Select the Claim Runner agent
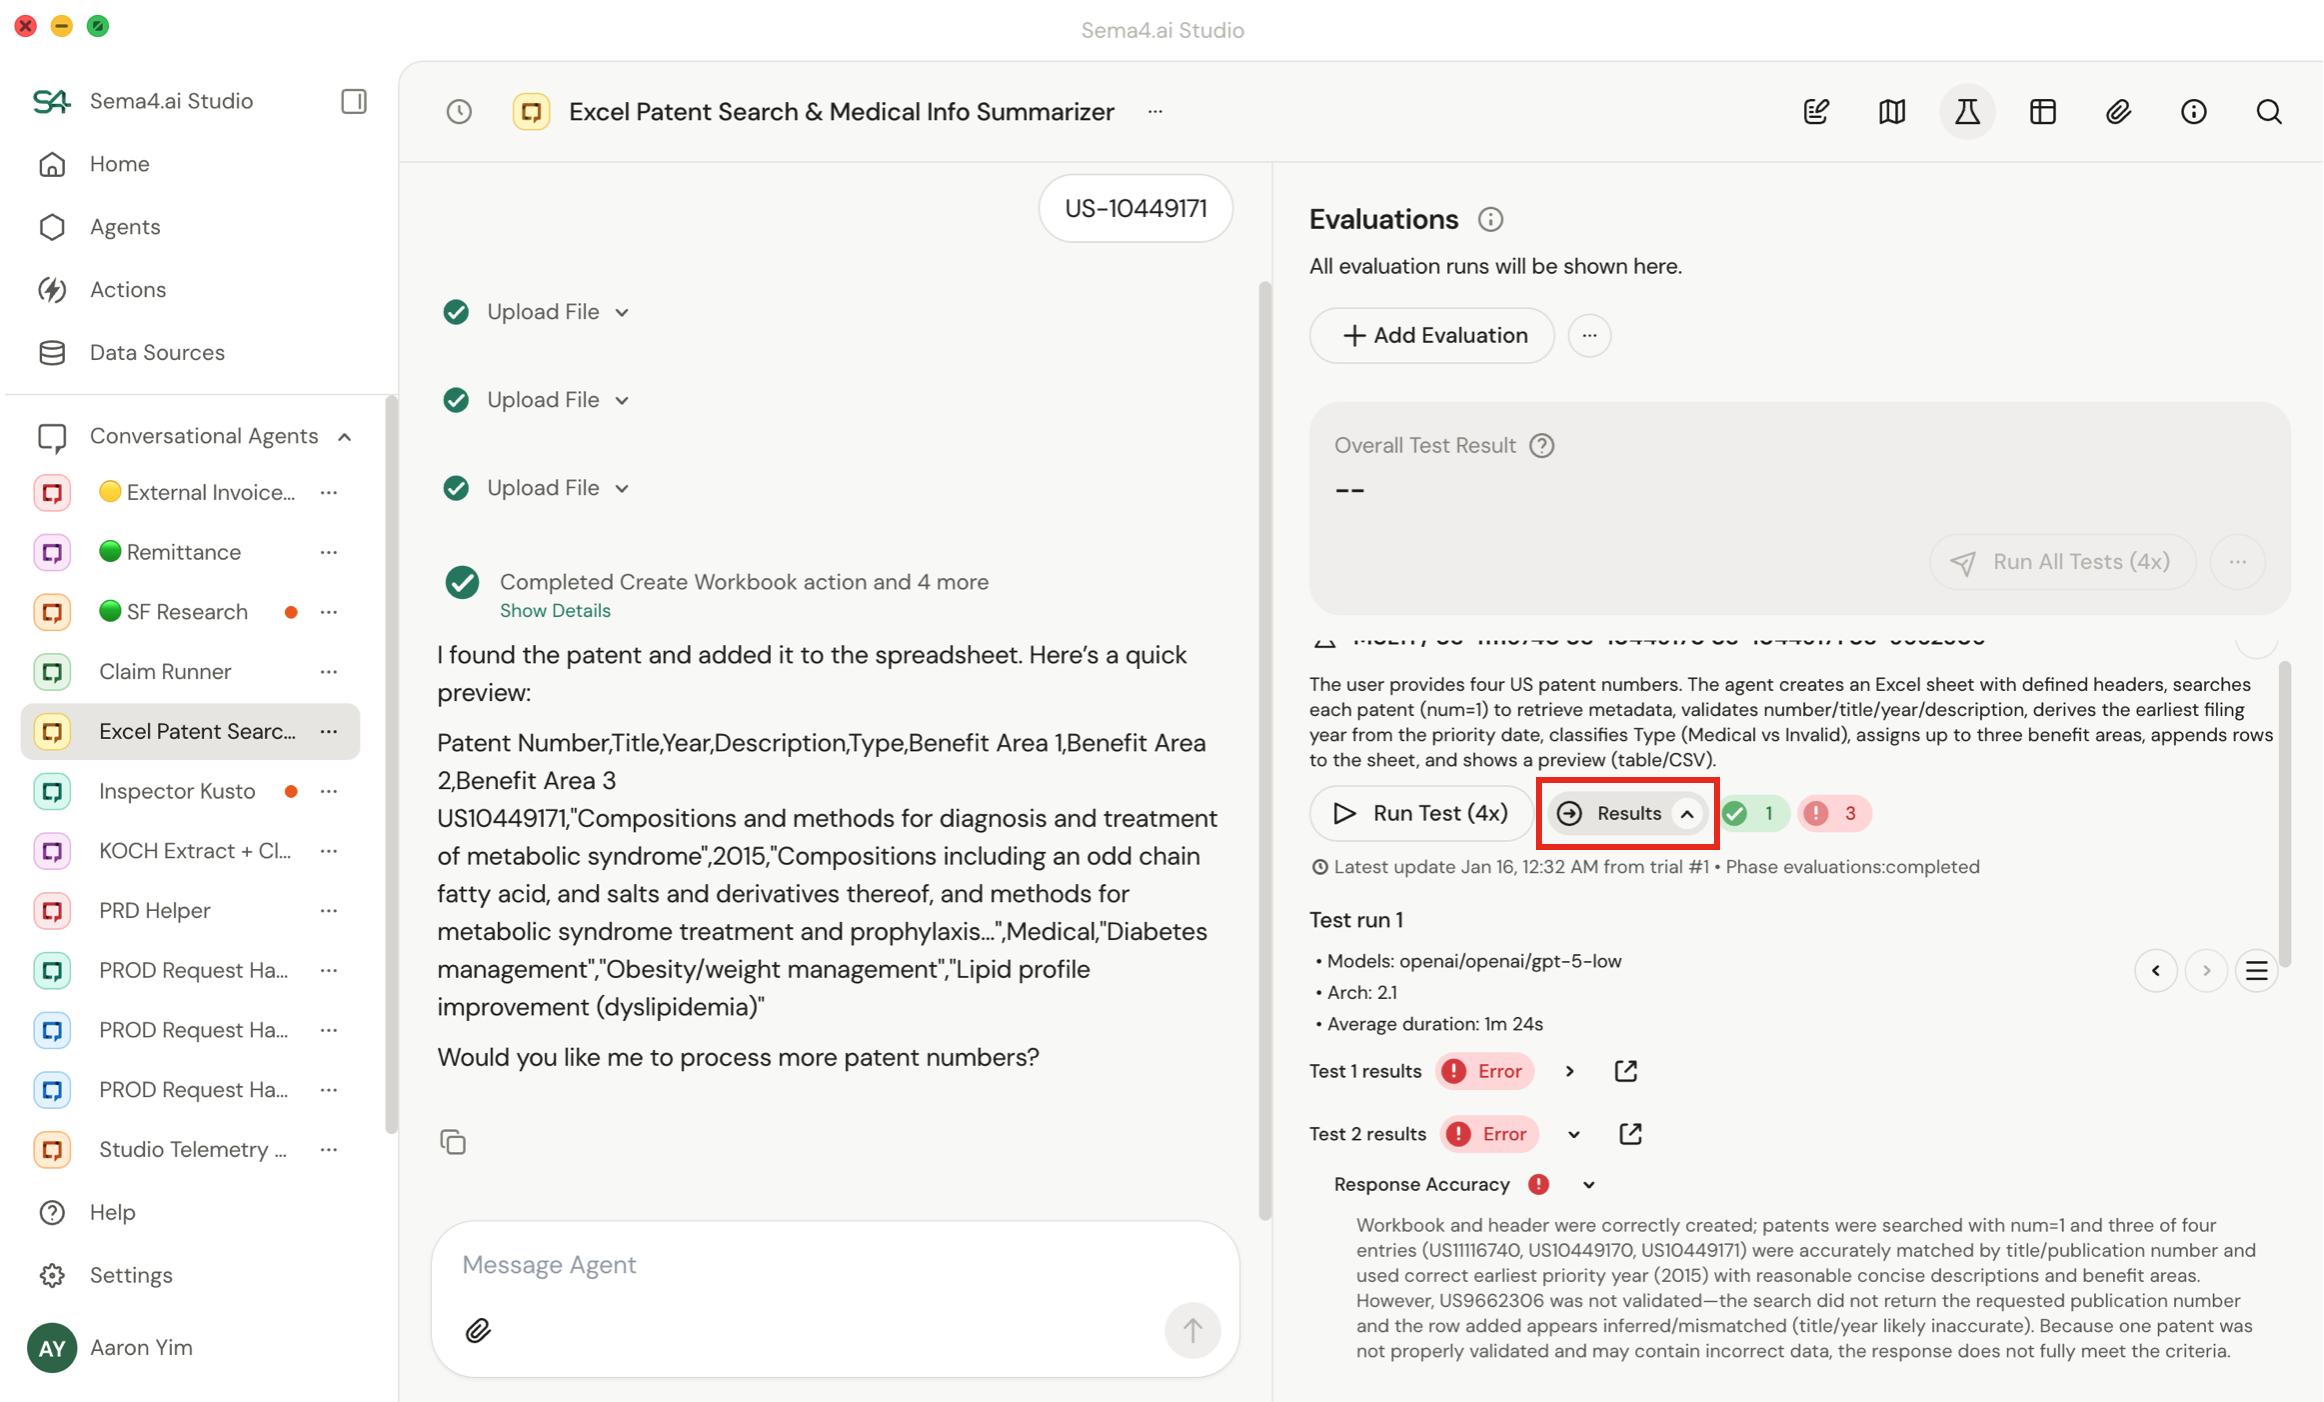The image size is (2324, 1402). point(165,671)
